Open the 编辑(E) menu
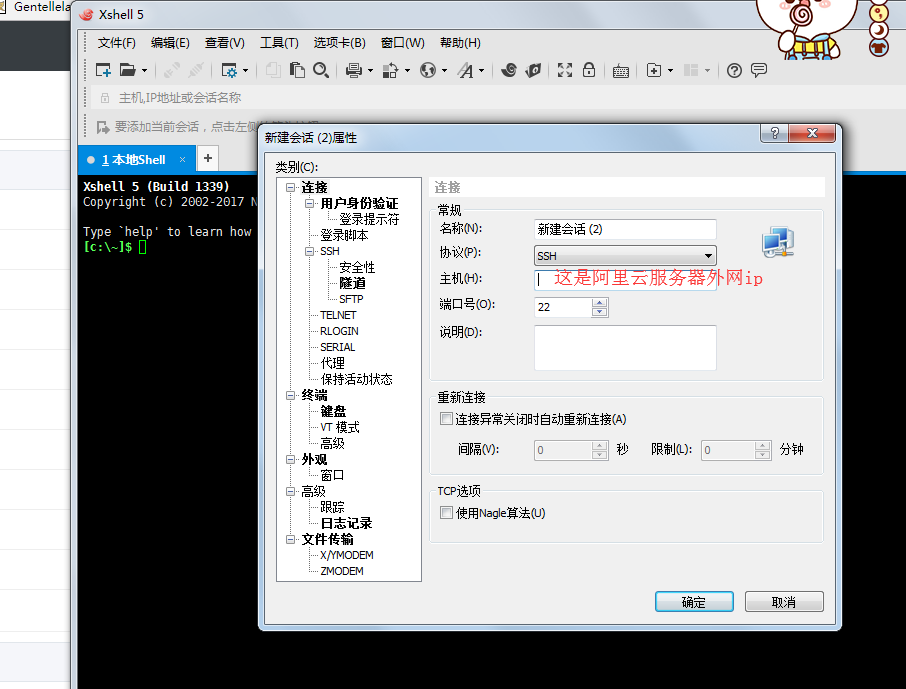 [x=170, y=43]
